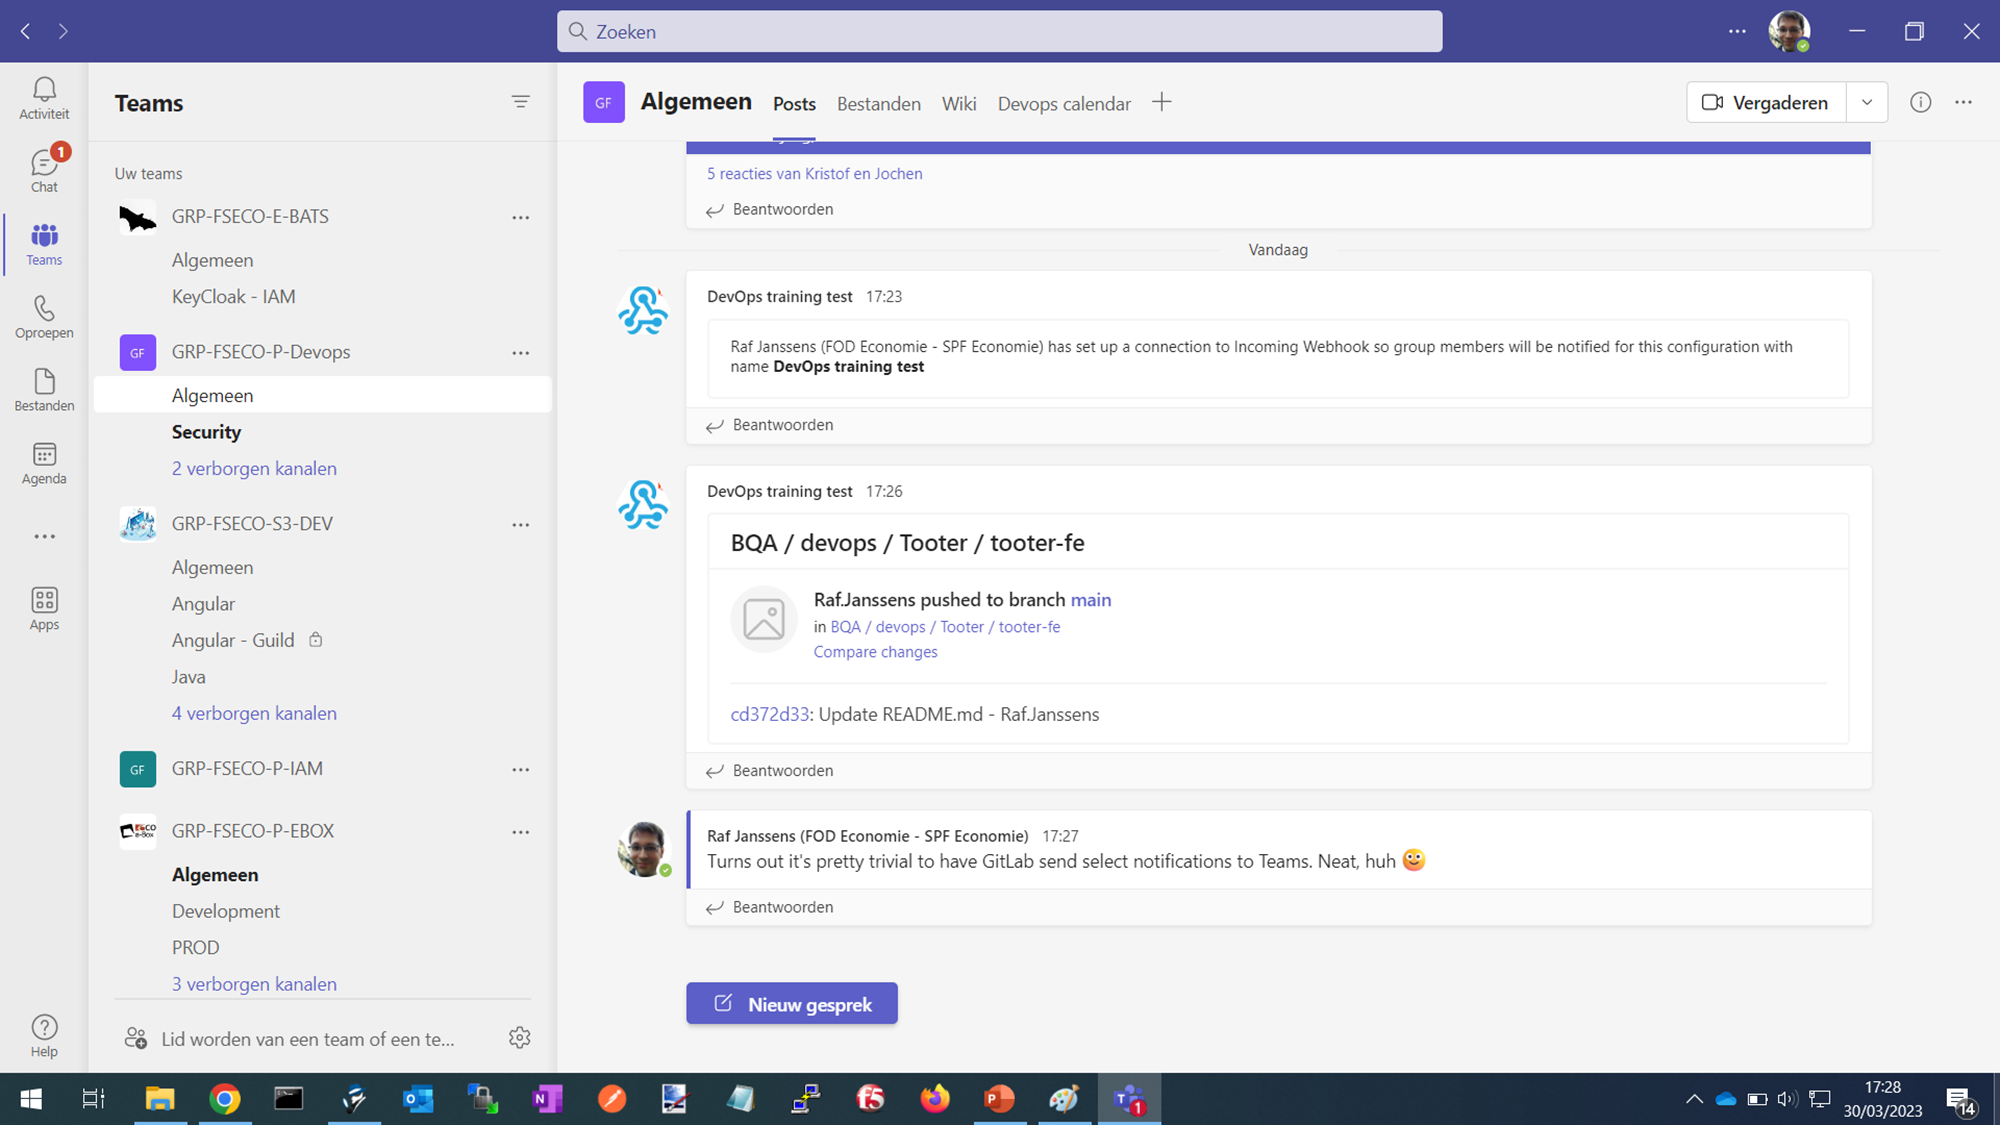The image size is (2000, 1125).
Task: Switch to the Bestanden tab
Action: tap(878, 104)
